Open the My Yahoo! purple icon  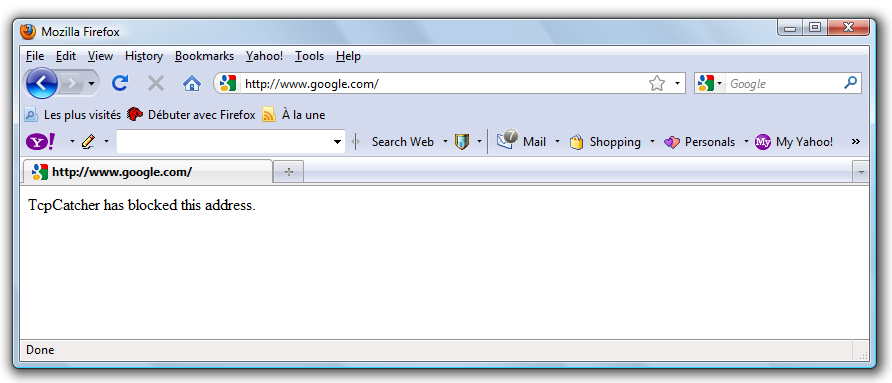(762, 142)
